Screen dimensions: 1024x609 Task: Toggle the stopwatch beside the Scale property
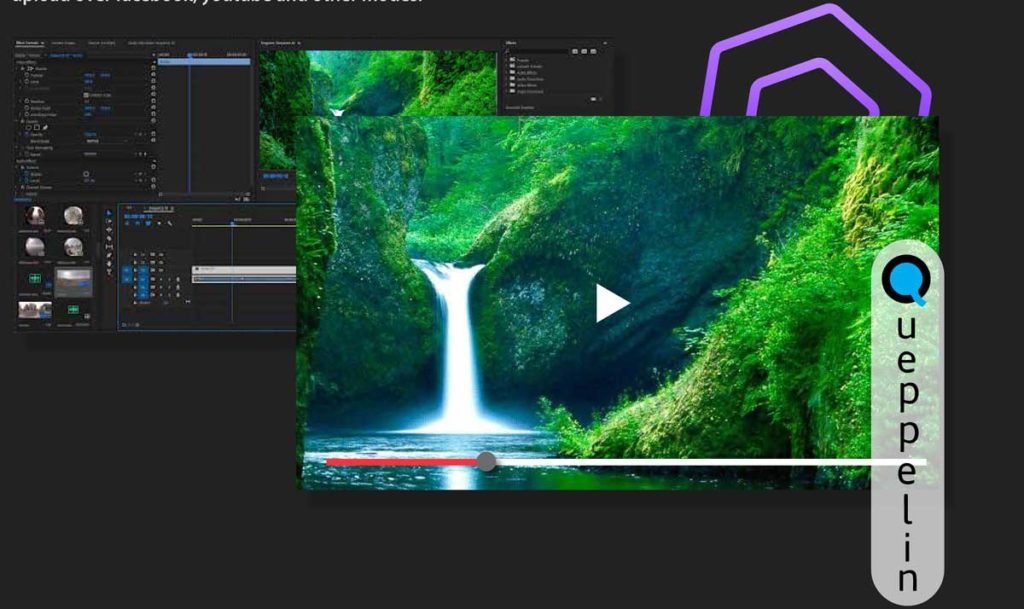[x=26, y=81]
